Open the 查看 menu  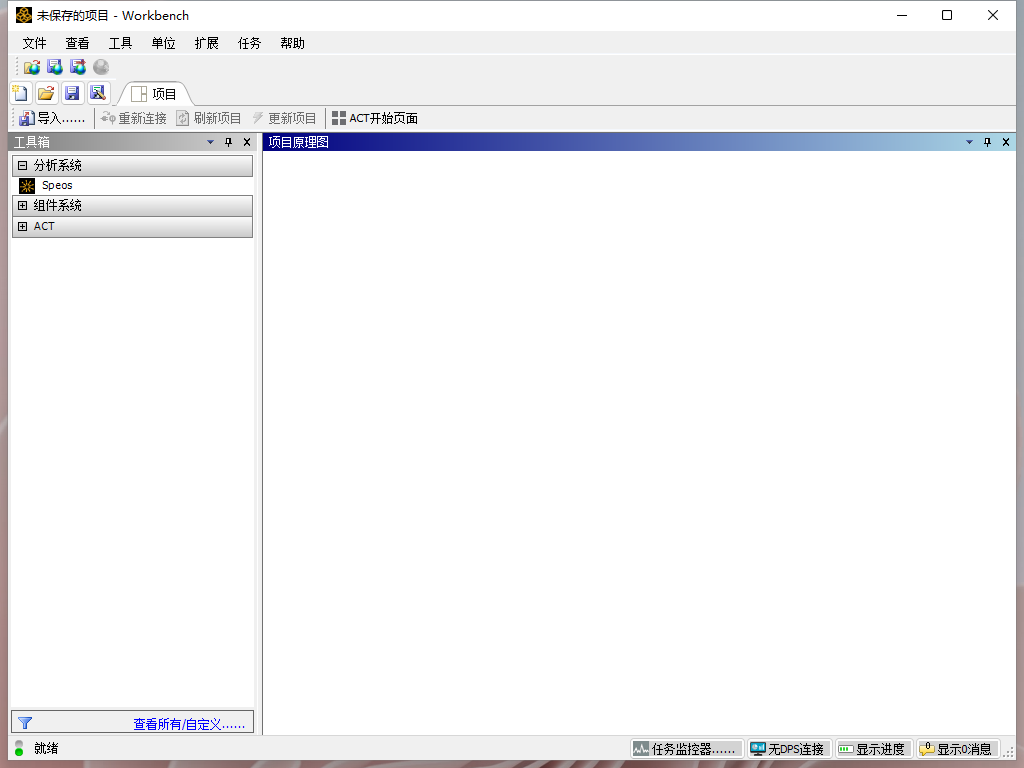coord(77,43)
